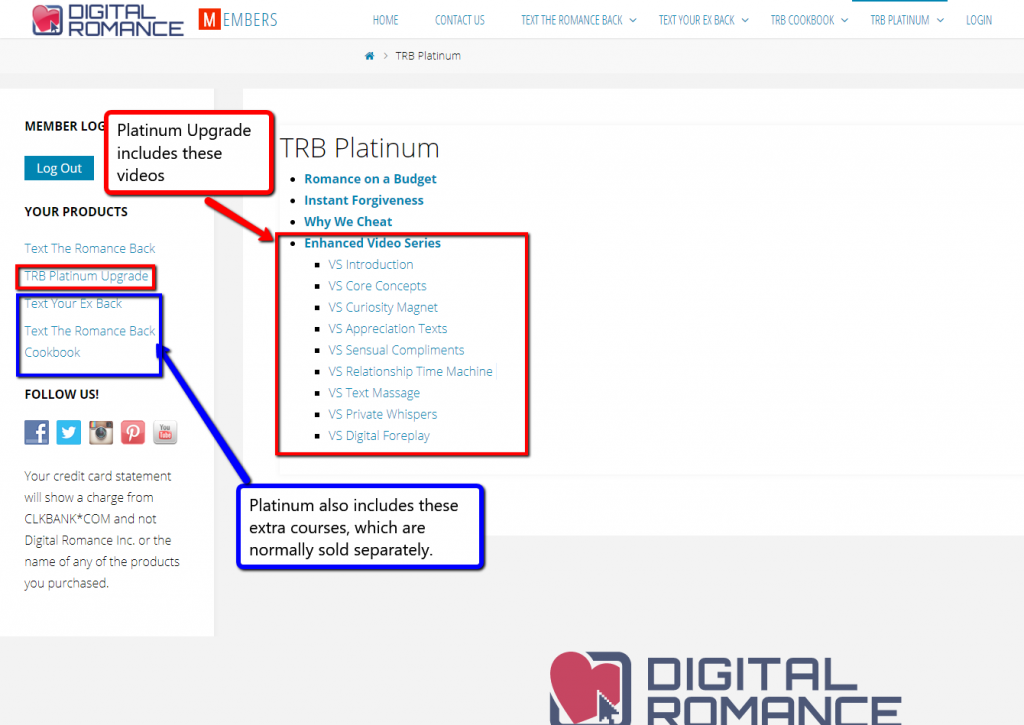Open the VS Introduction video link
1024x725 pixels.
(371, 265)
